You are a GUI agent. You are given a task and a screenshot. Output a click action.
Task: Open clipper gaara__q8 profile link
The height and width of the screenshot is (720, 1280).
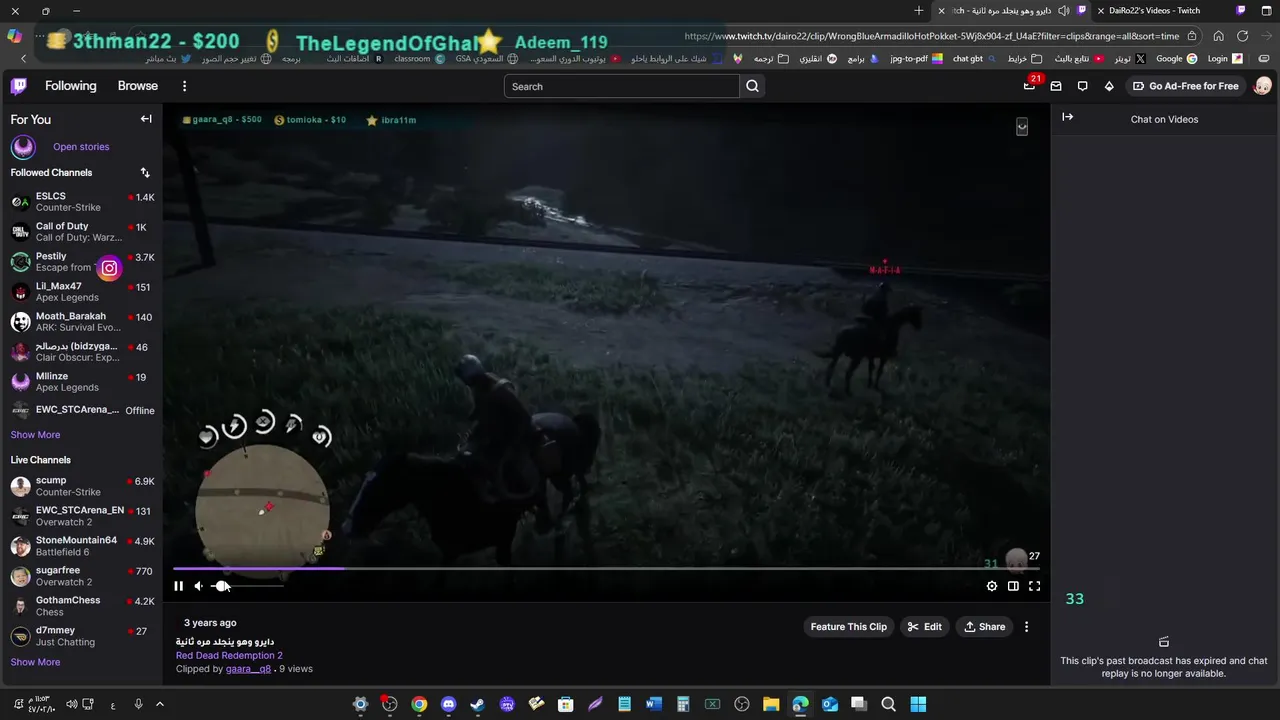(248, 669)
